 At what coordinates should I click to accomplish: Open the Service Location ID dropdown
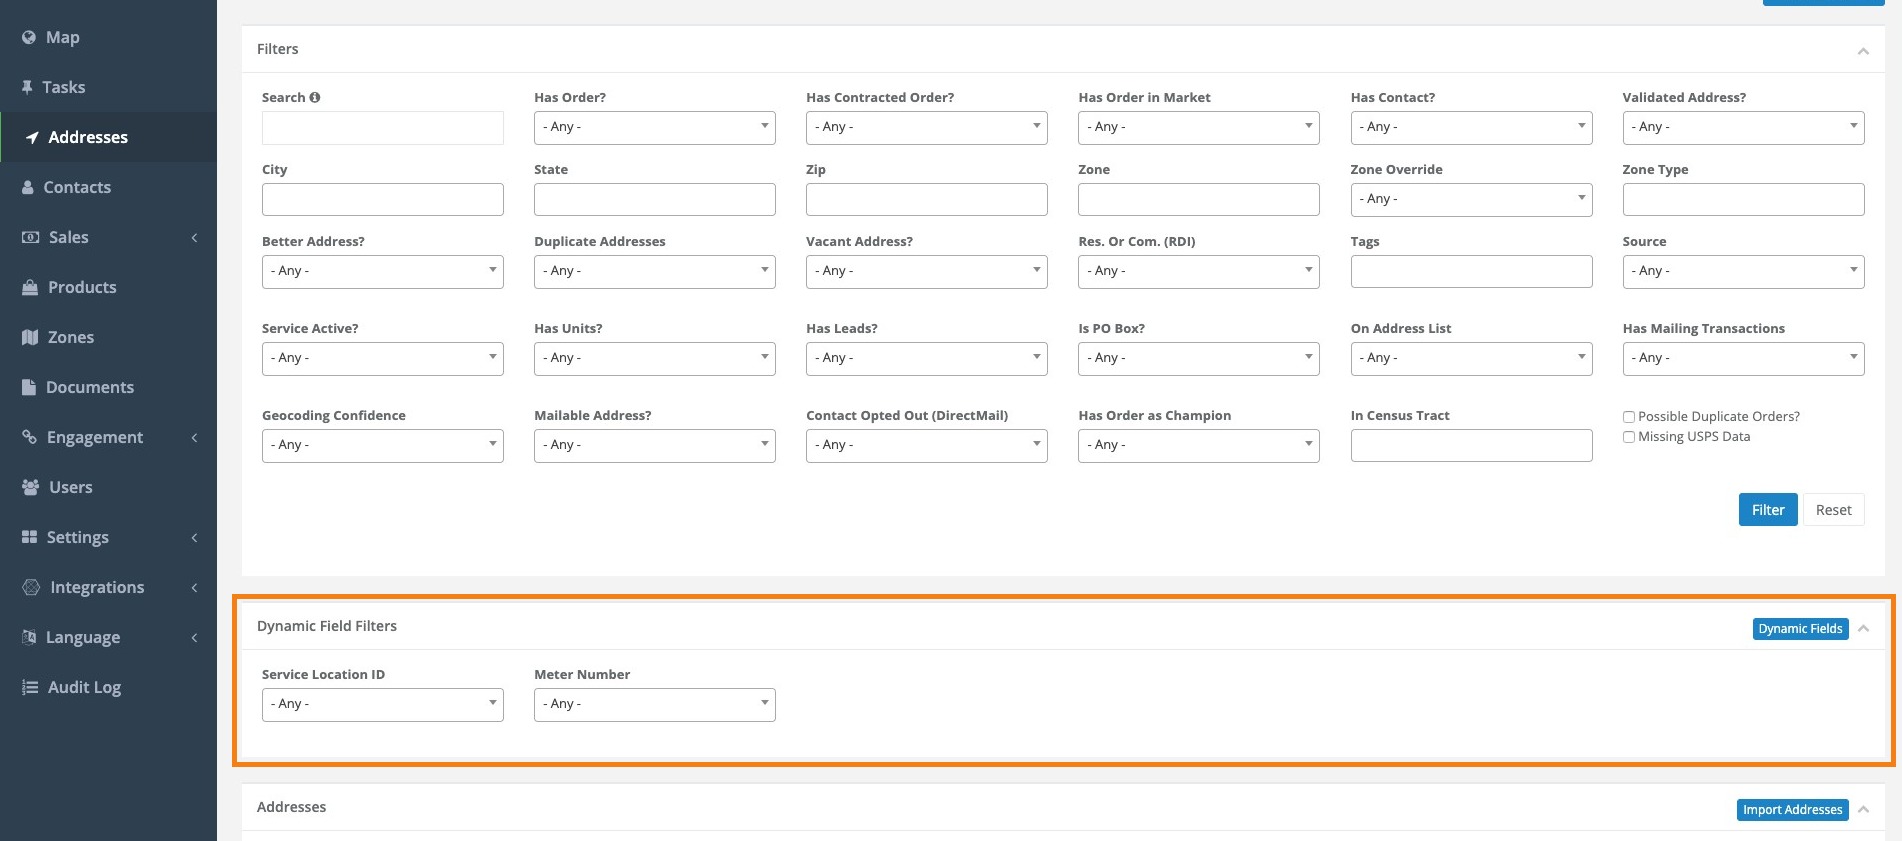point(382,704)
